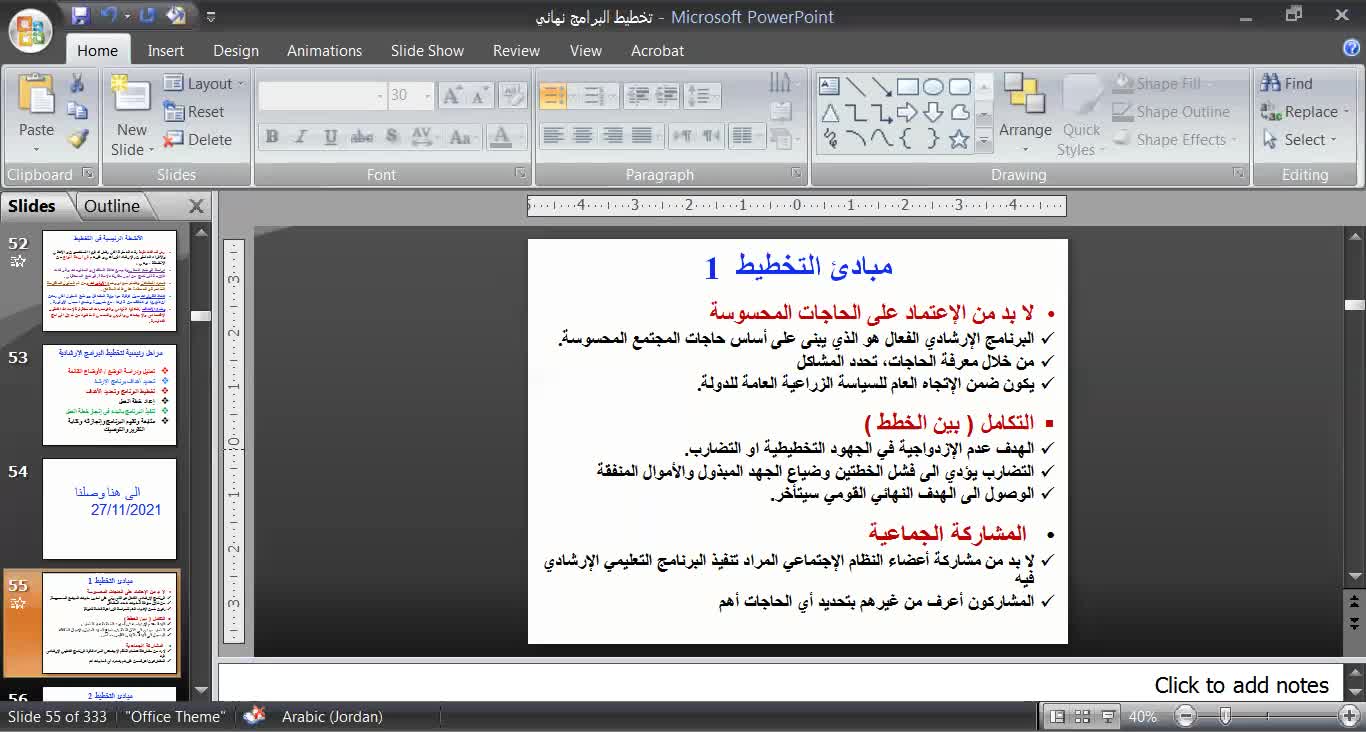This screenshot has height=732, width=1366.
Task: Undo the last action
Action: pos(109,15)
